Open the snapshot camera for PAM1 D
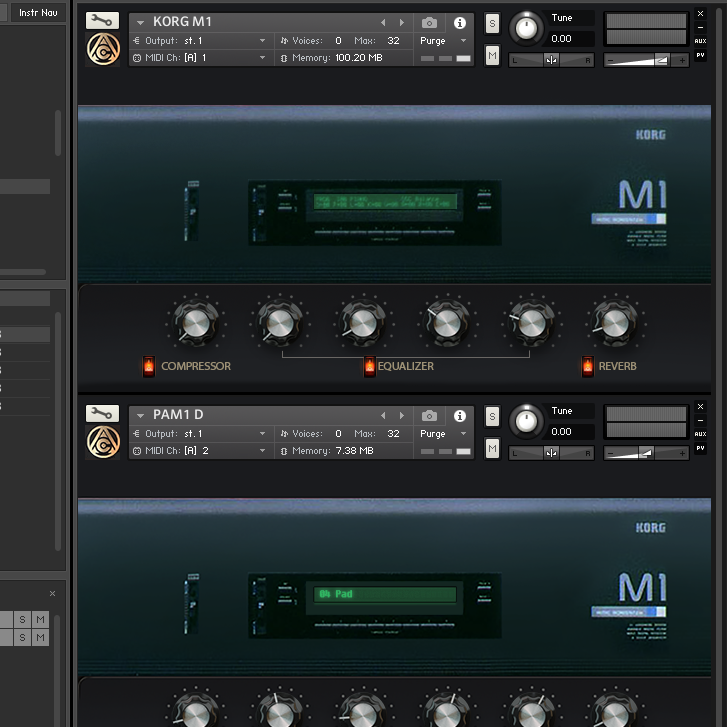The image size is (727, 727). pos(429,416)
